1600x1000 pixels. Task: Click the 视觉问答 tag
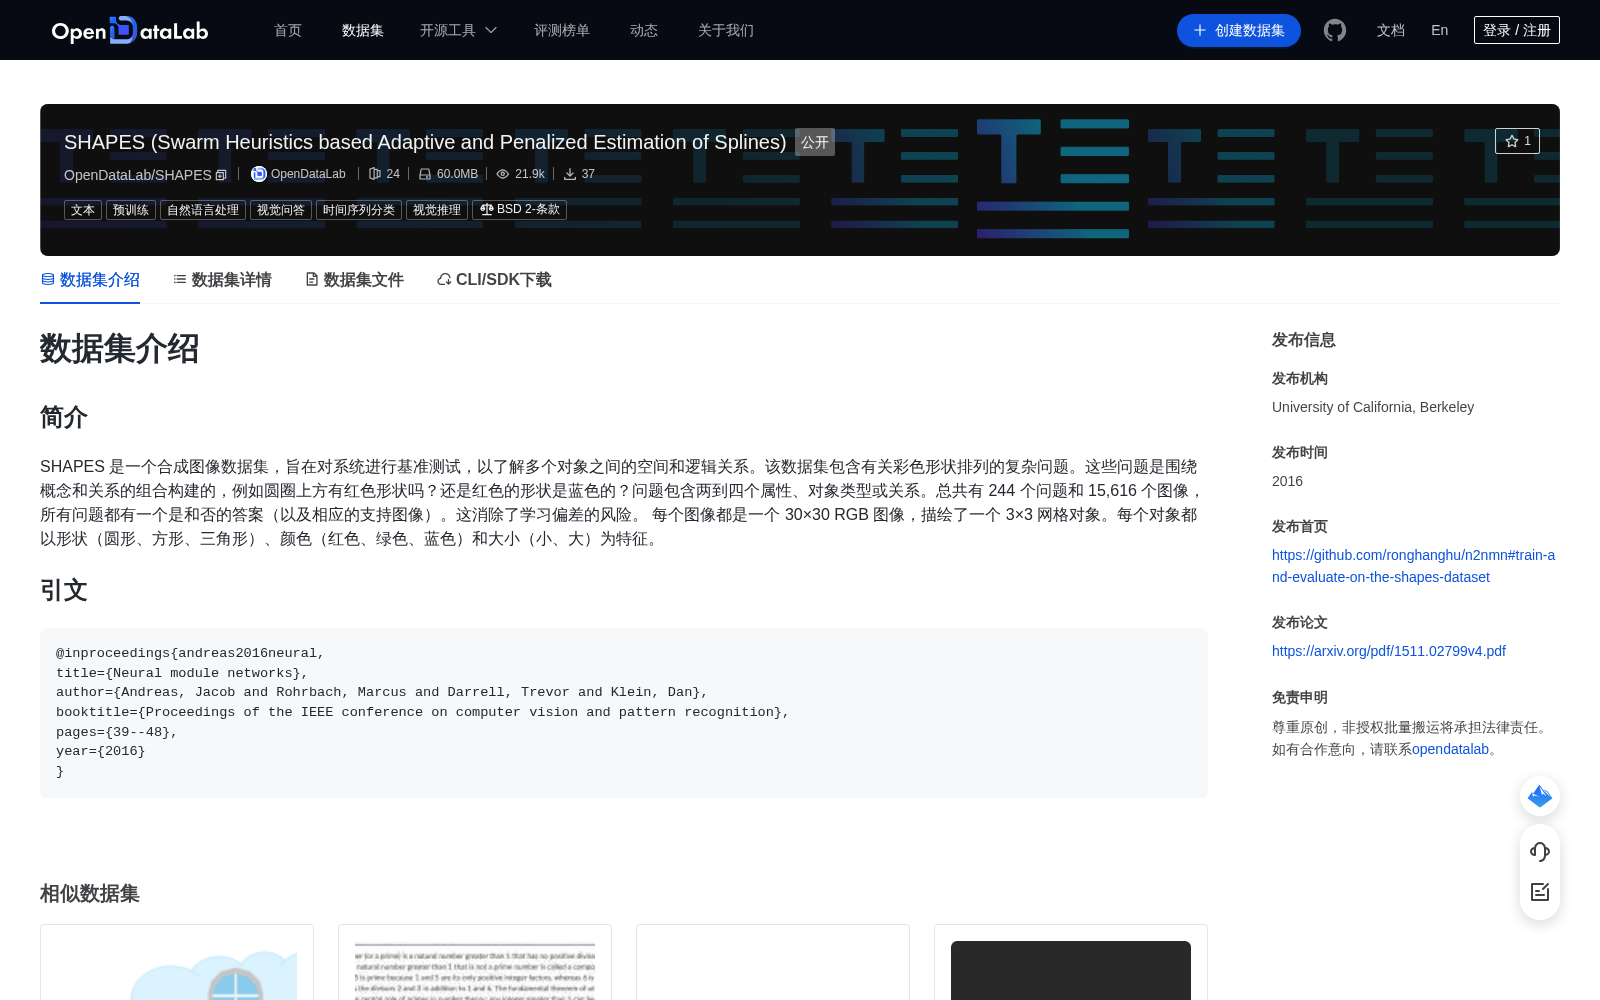[x=281, y=210]
